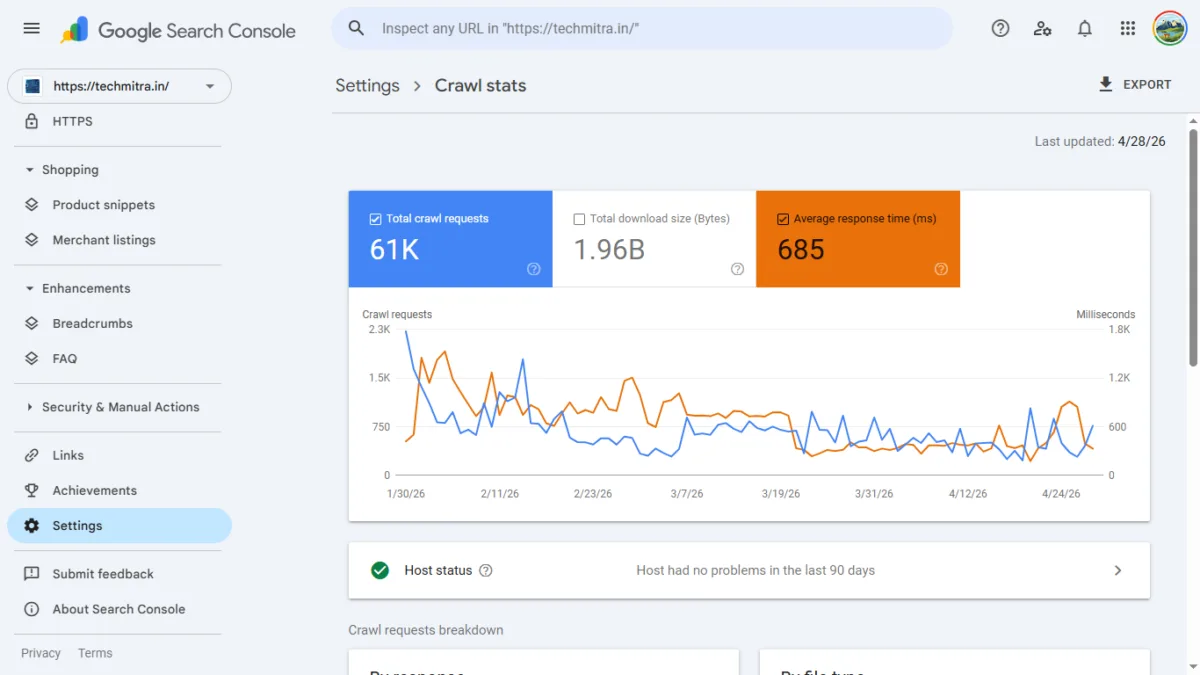Click the Settings gear icon
1200x675 pixels.
32,526
